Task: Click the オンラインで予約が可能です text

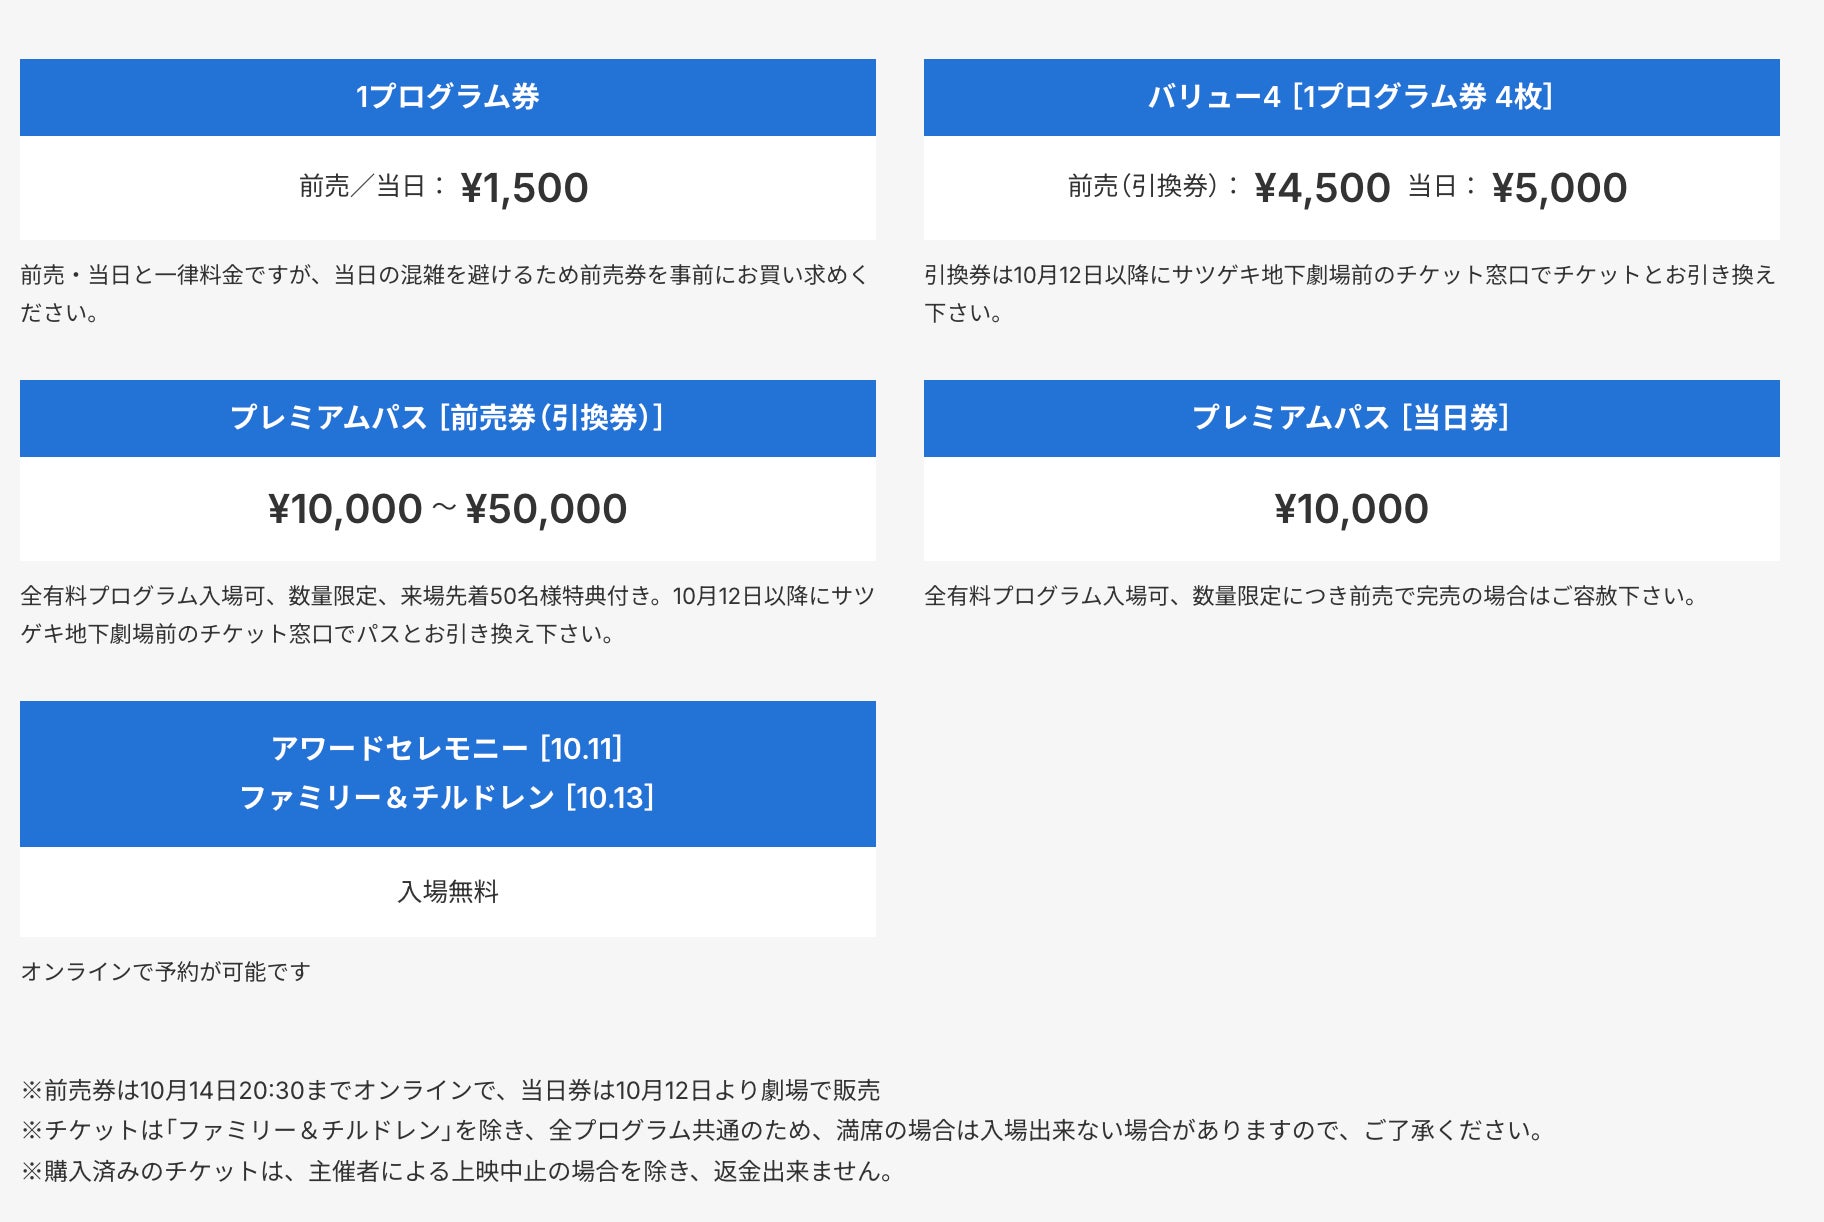Action: tap(166, 972)
